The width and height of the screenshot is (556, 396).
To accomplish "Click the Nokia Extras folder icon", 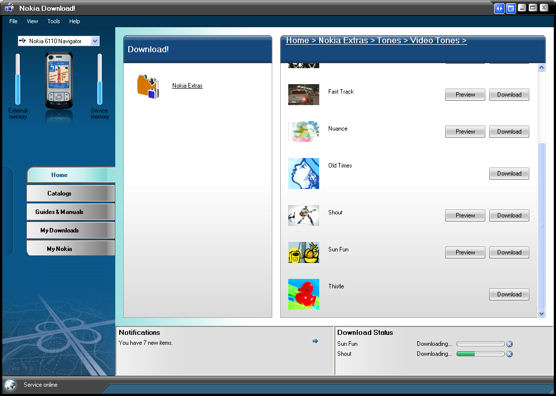I will pyautogui.click(x=148, y=86).
